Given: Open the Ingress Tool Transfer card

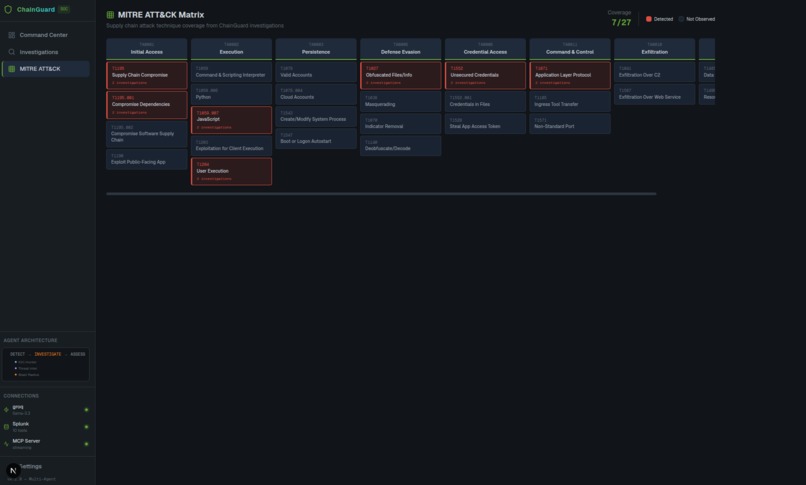Looking at the screenshot, I should pos(570,101).
